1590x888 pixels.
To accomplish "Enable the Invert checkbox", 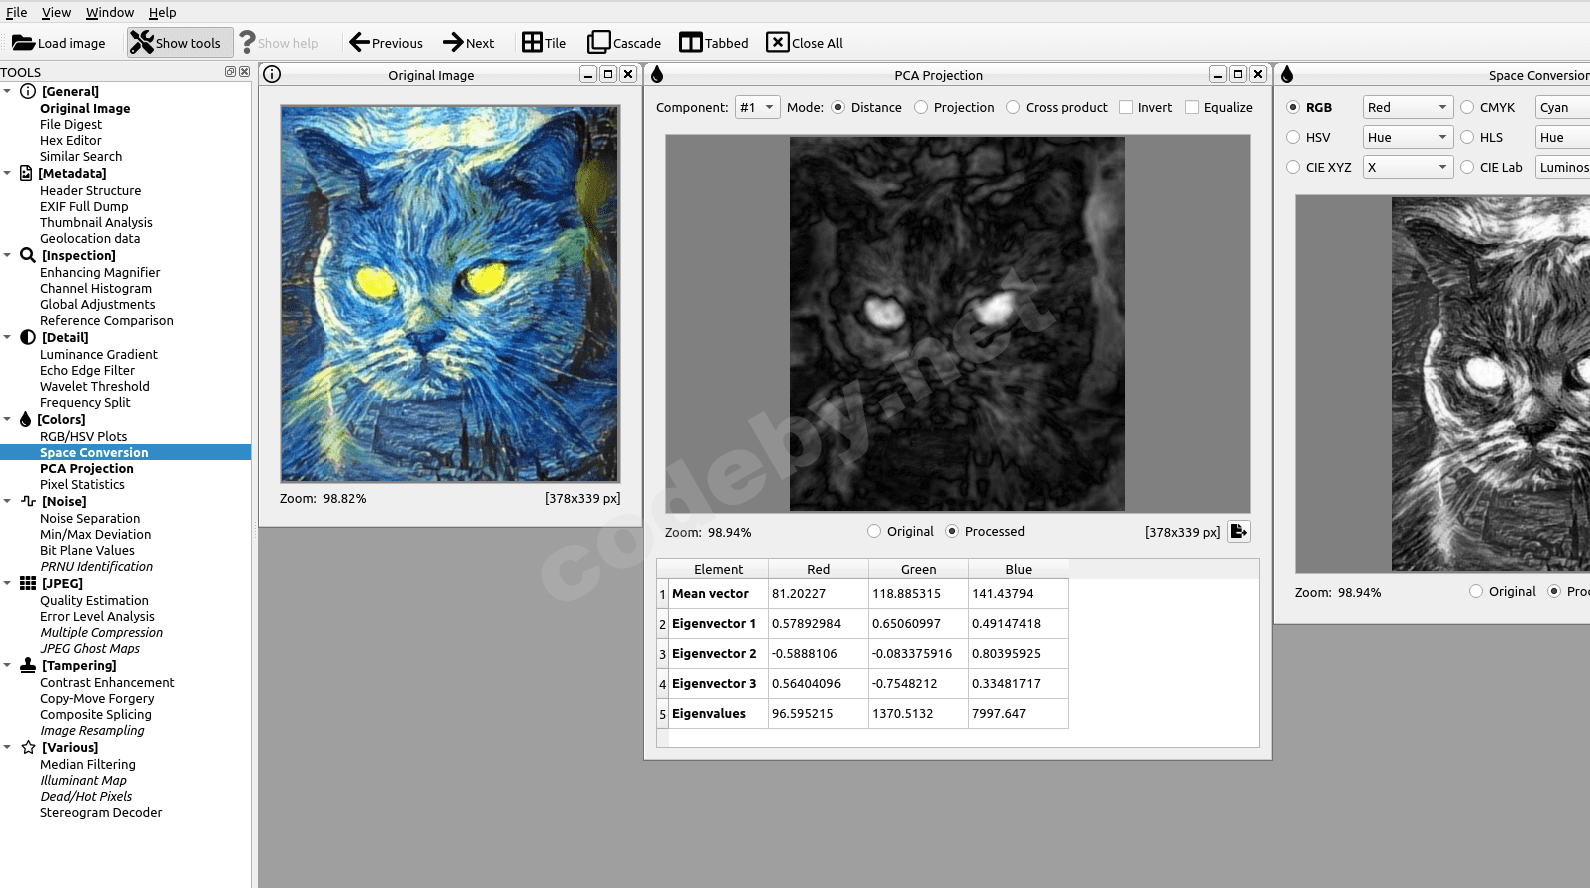I will click(1126, 108).
